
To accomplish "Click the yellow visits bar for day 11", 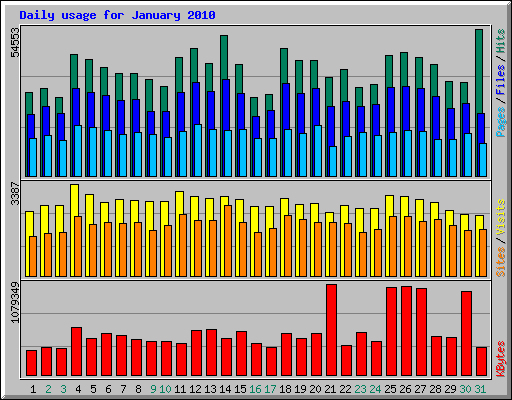I will point(180,203).
